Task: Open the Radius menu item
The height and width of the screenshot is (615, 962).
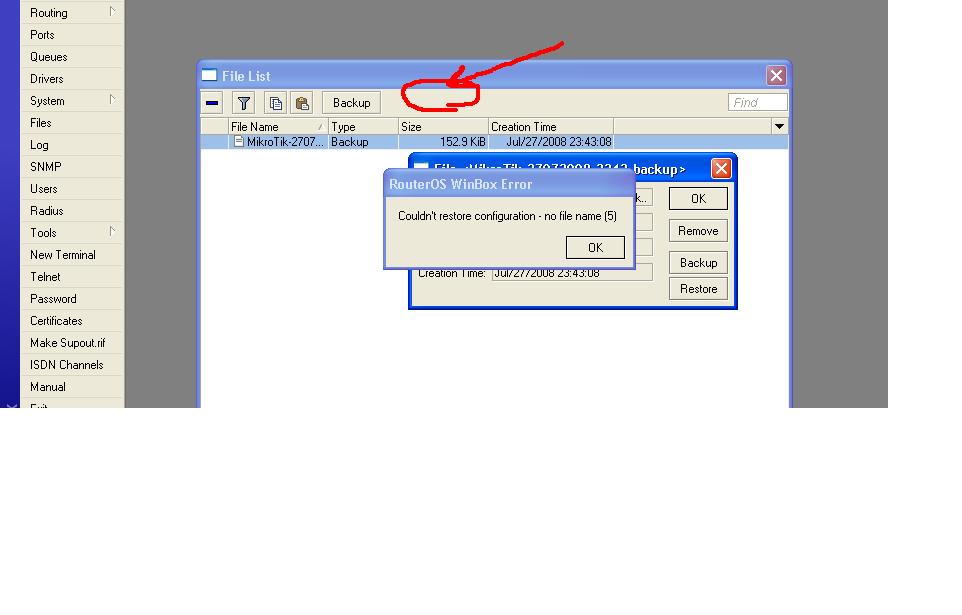Action: (x=72, y=211)
